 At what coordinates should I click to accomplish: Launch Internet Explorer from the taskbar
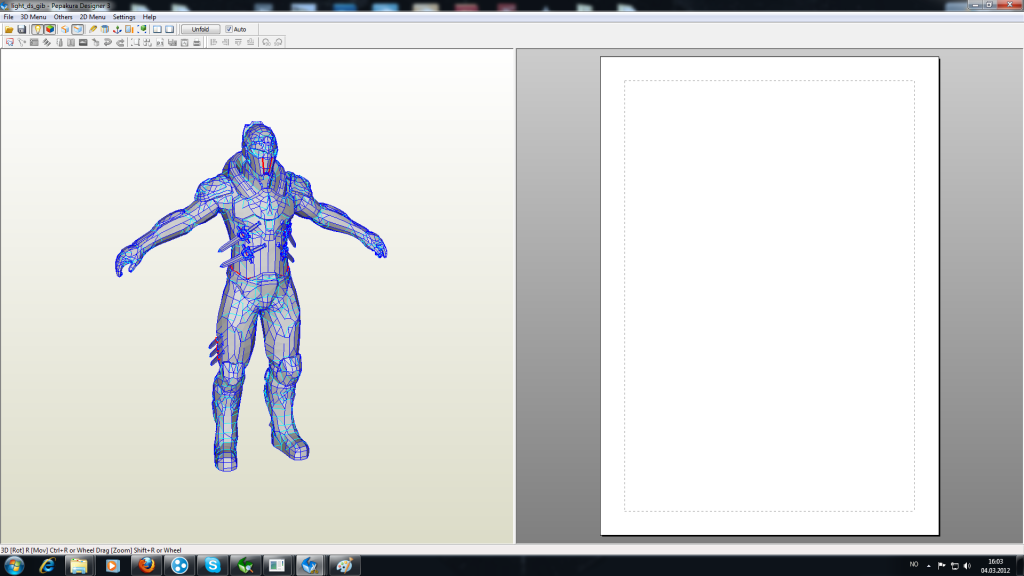click(46, 566)
